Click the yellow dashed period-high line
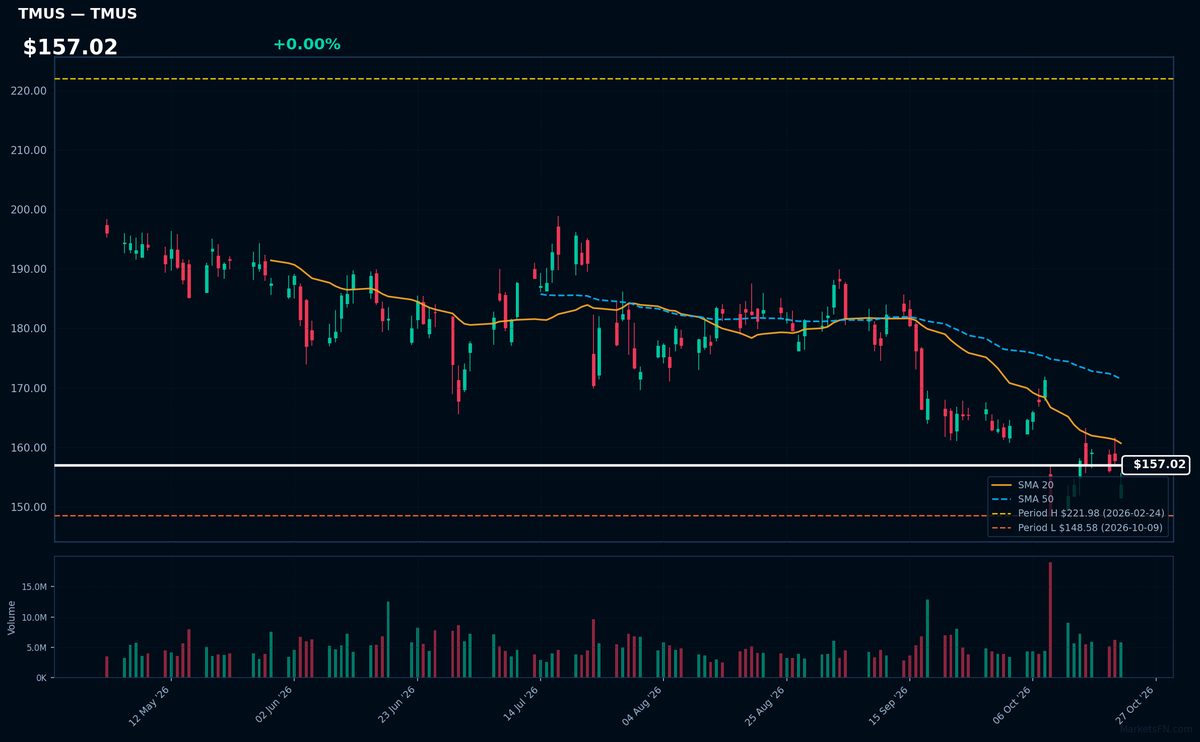Viewport: 1200px width, 742px height. 614,79
